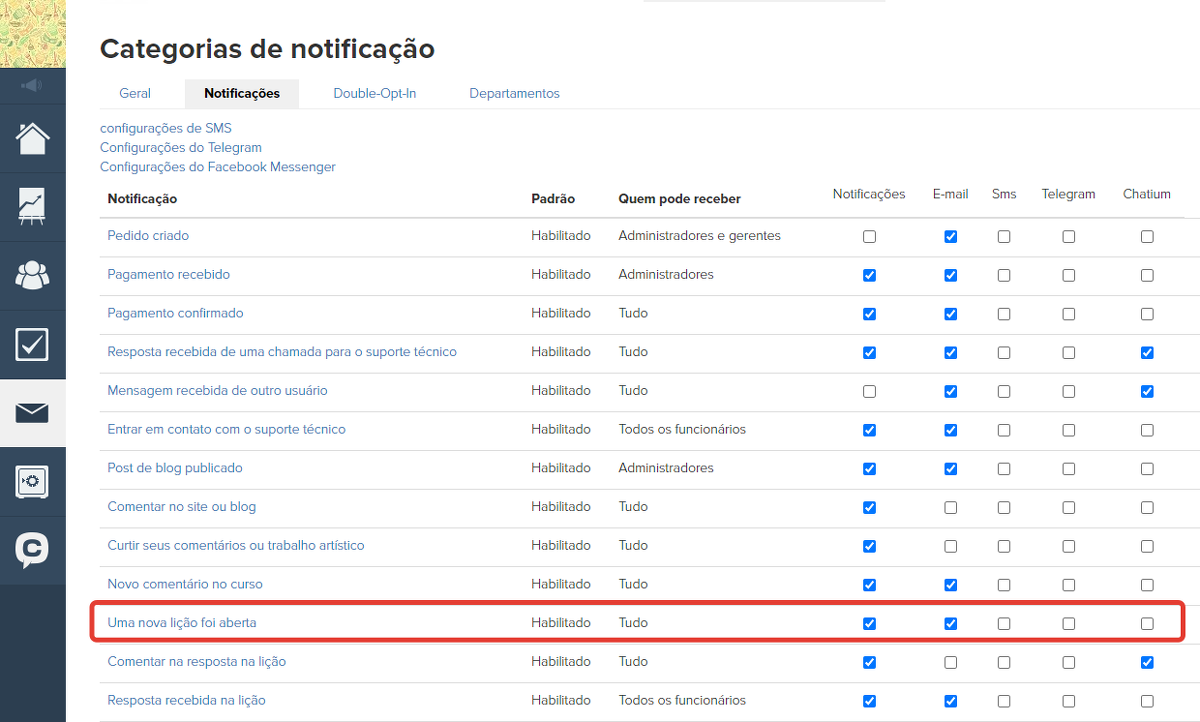Click the speaker sound icon in sidebar
This screenshot has height=722, width=1200.
[33, 86]
